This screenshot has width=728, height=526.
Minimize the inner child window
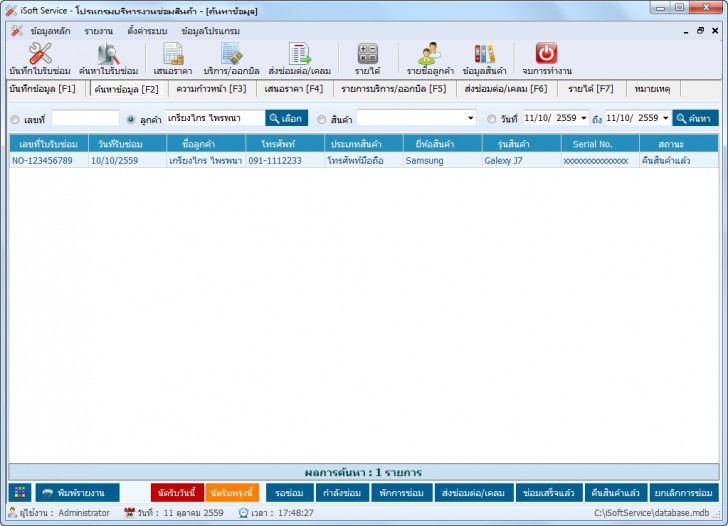pyautogui.click(x=686, y=32)
